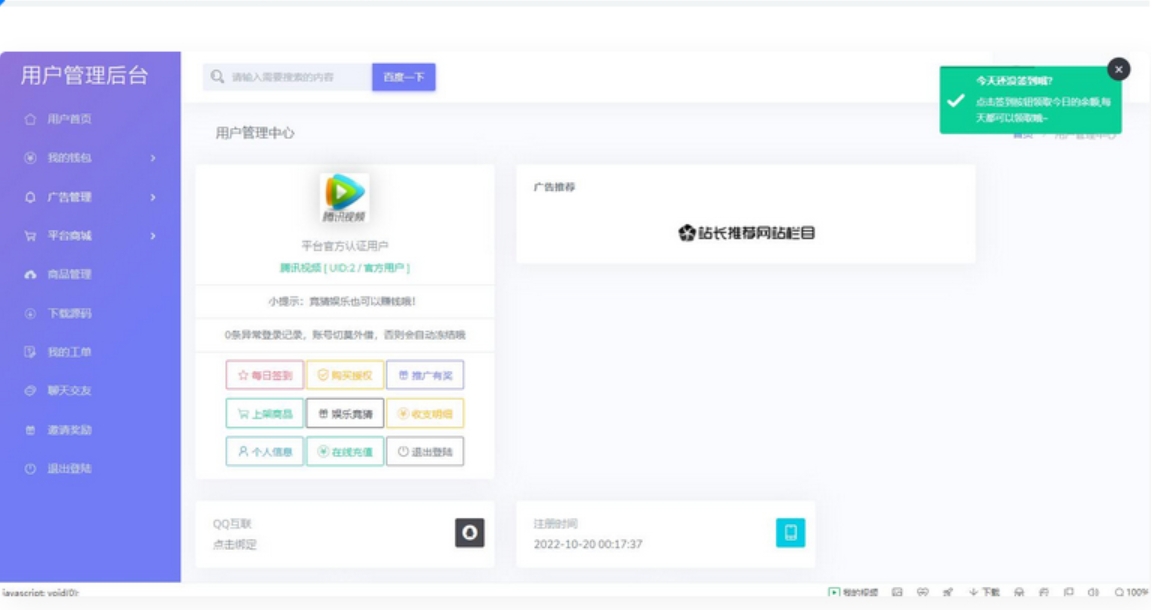Click the 平台官方认证用户 text
The width and height of the screenshot is (1165, 610).
[x=345, y=246]
